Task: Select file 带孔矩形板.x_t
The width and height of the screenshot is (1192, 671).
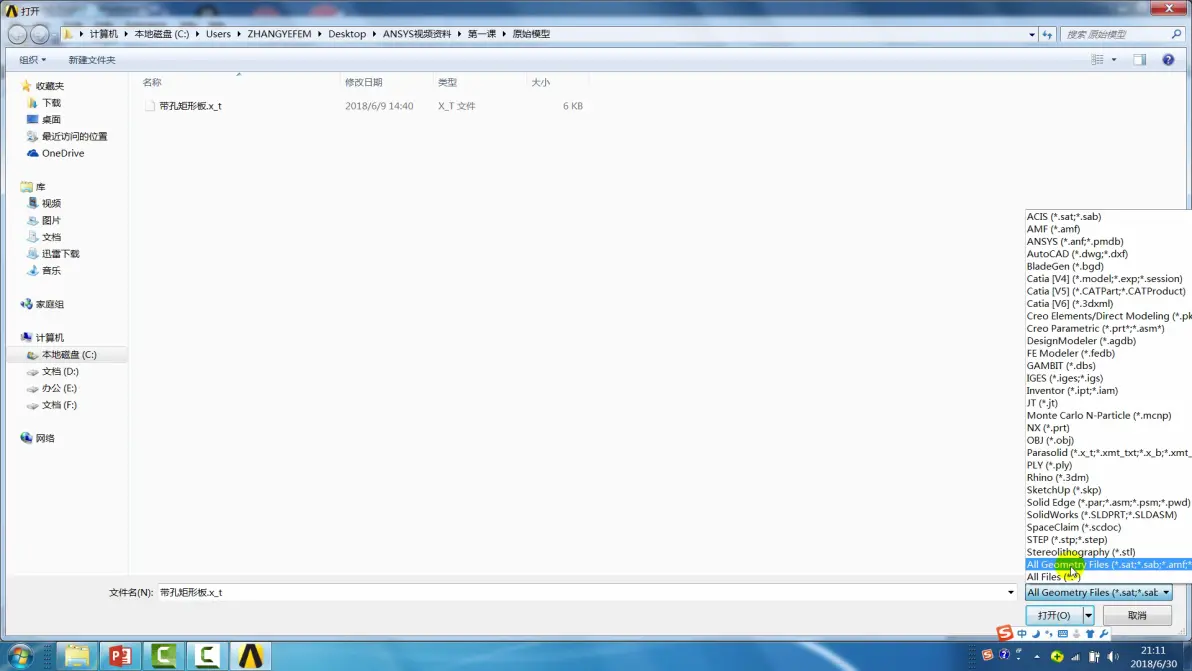Action: coord(190,106)
